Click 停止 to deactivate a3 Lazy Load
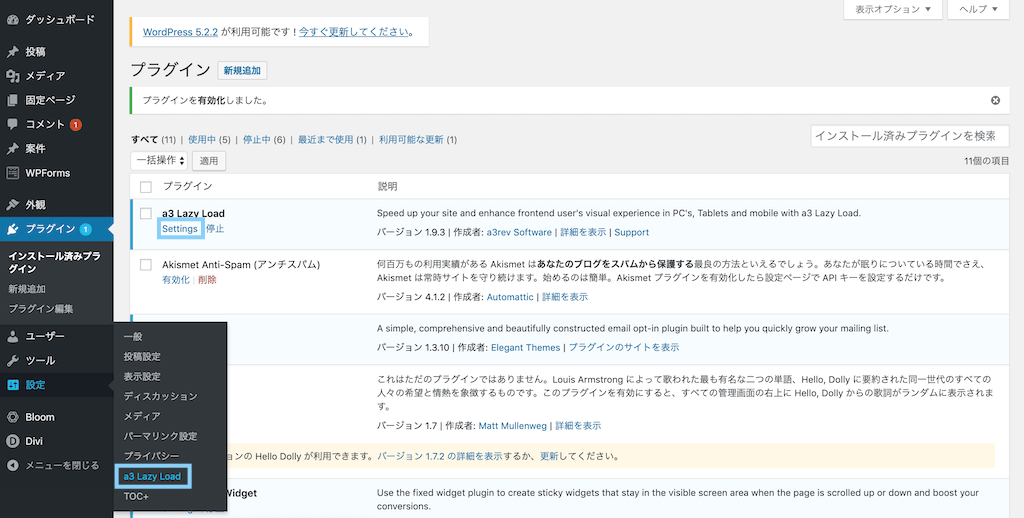 (x=215, y=229)
